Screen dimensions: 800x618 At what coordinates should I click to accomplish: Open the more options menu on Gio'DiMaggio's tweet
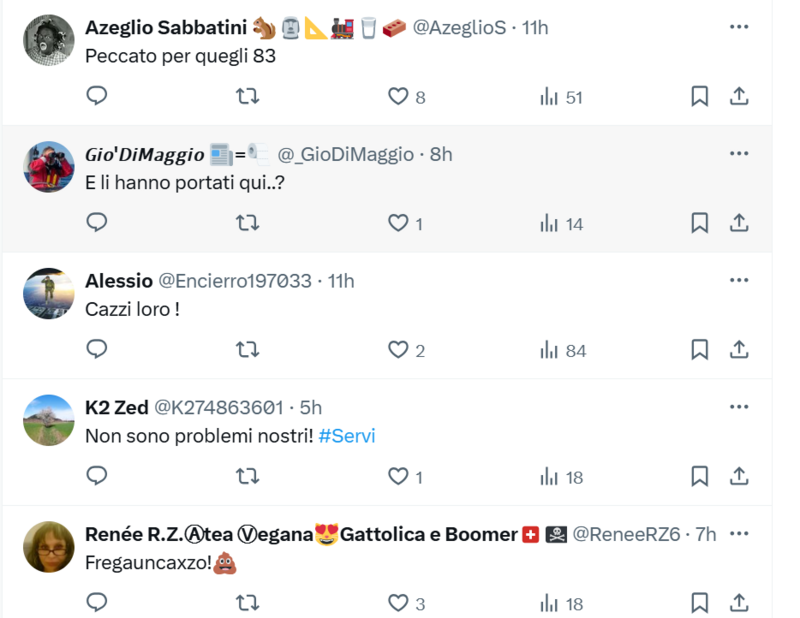click(x=739, y=153)
